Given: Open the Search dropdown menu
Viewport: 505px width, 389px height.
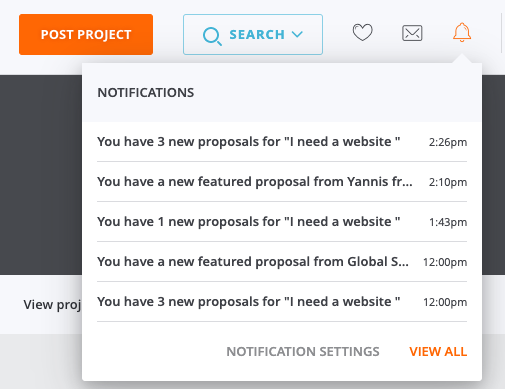Looking at the screenshot, I should coord(253,34).
